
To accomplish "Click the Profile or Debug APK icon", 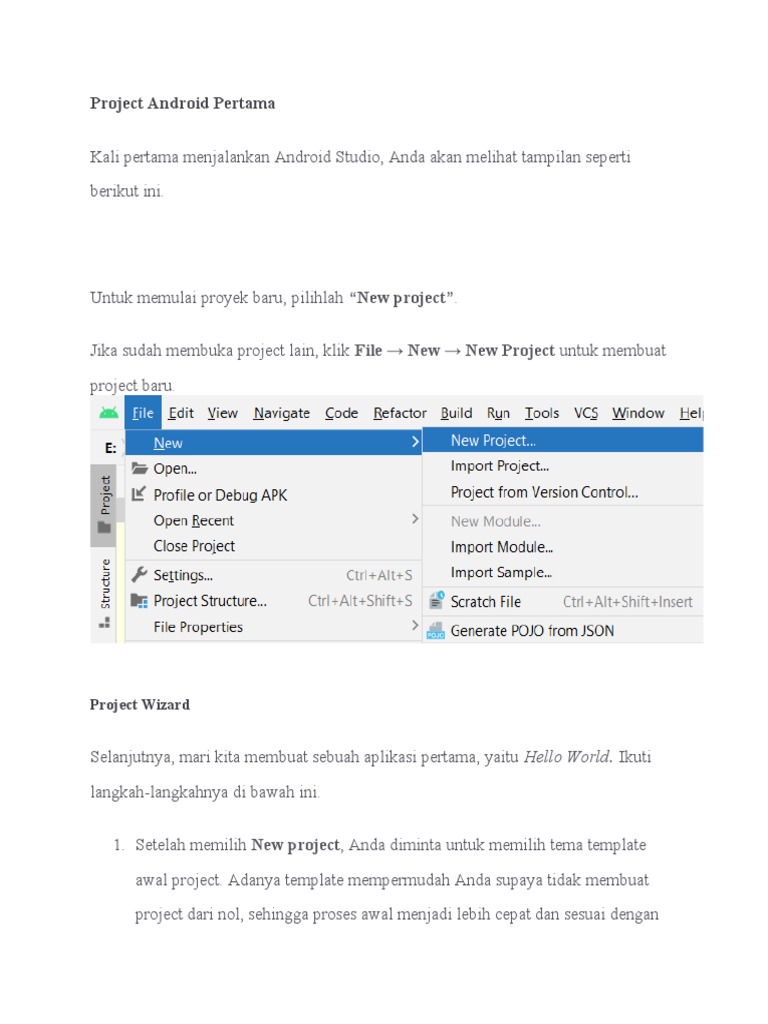I will point(138,494).
